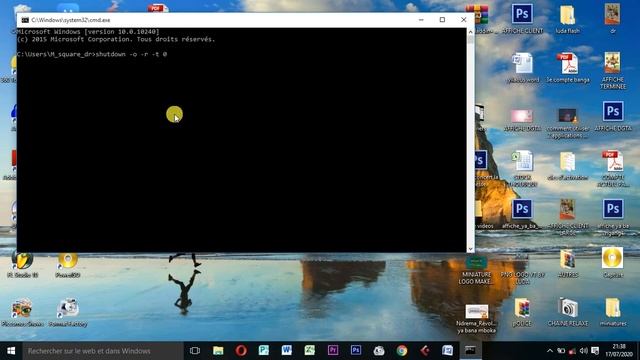Minimize the cmd.exe window
Screen dimensions: 640x360
click(x=421, y=20)
